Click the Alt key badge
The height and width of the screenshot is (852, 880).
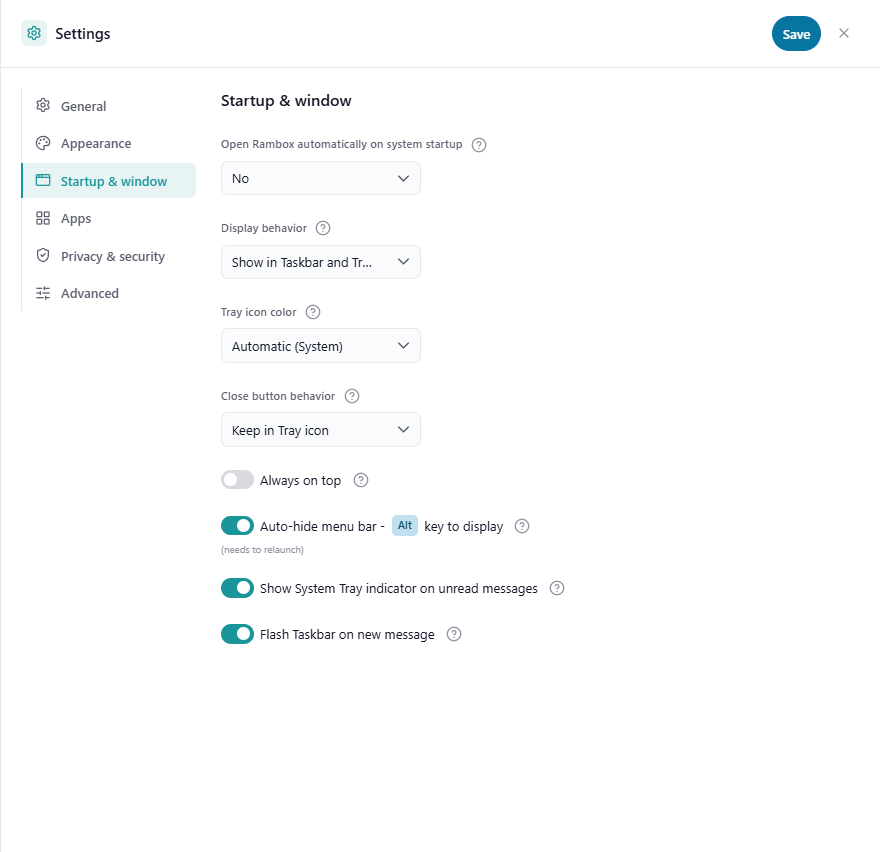click(x=405, y=525)
